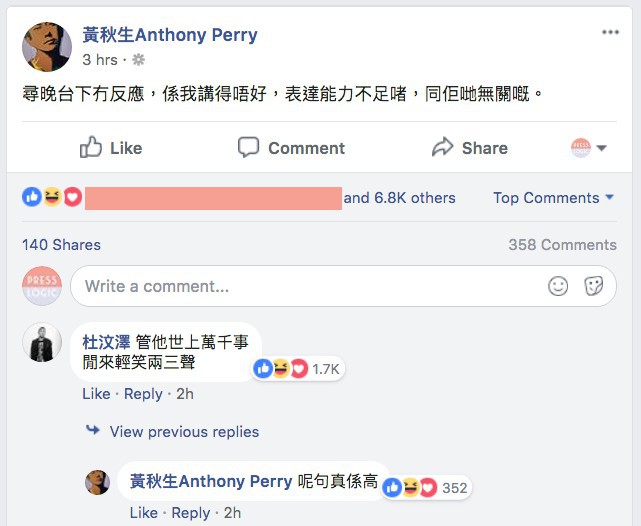
Task: Open the post options three-dots menu
Action: [610, 33]
